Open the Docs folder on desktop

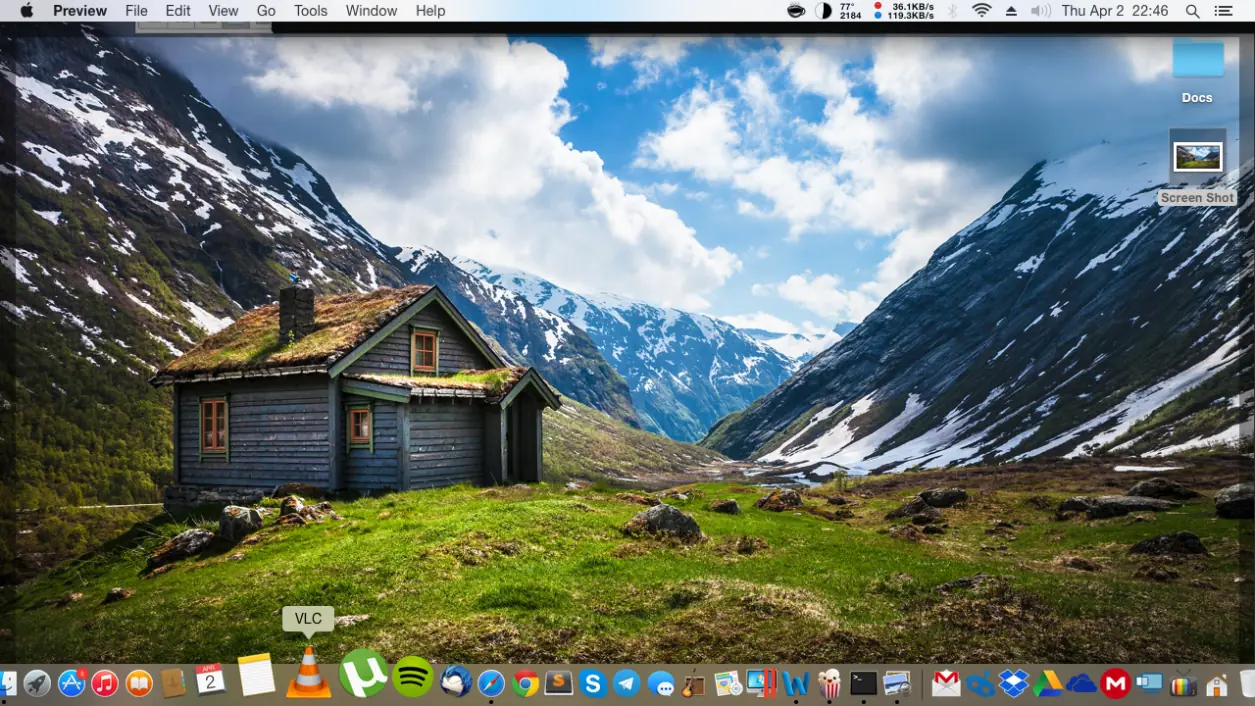[x=1197, y=71]
